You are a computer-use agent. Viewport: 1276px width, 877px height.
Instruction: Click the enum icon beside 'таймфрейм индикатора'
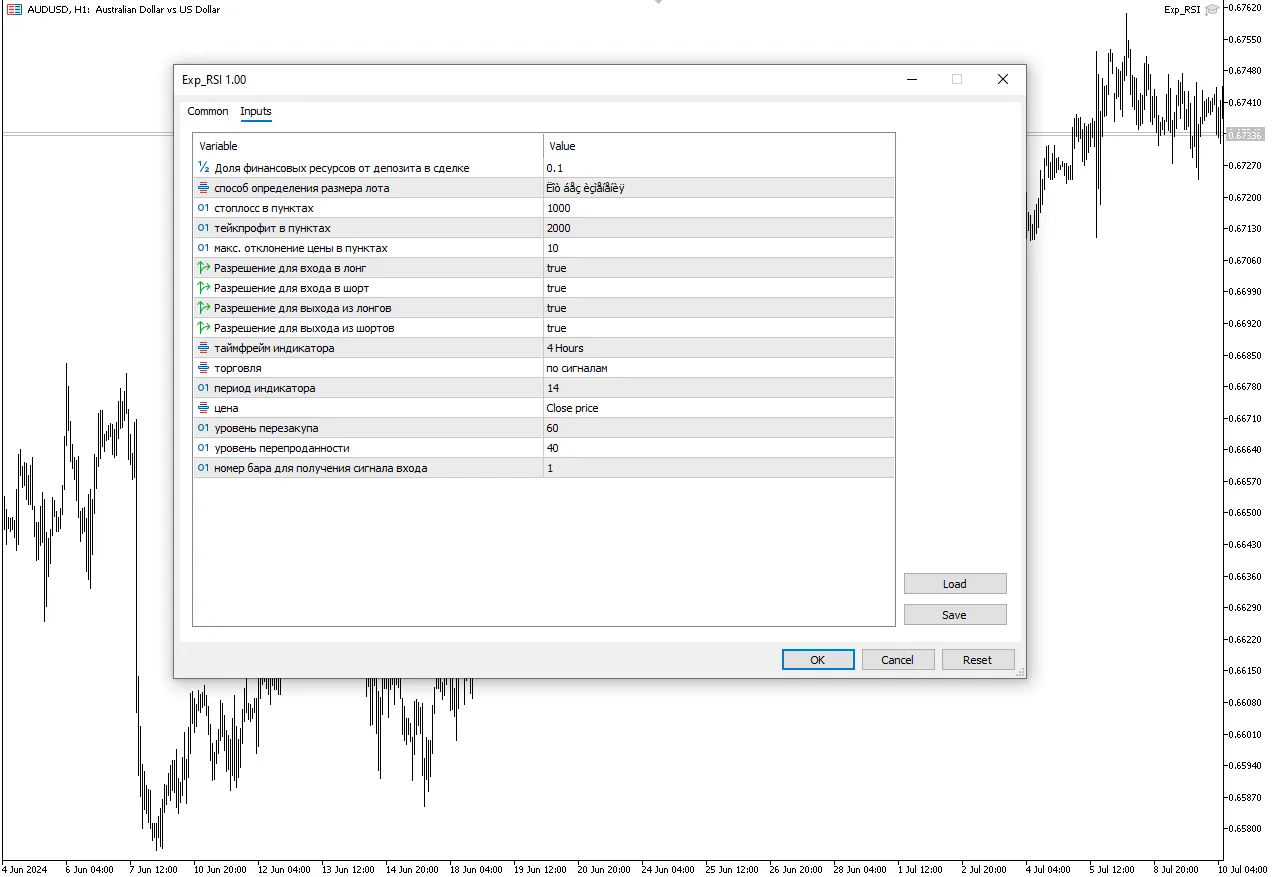203,348
